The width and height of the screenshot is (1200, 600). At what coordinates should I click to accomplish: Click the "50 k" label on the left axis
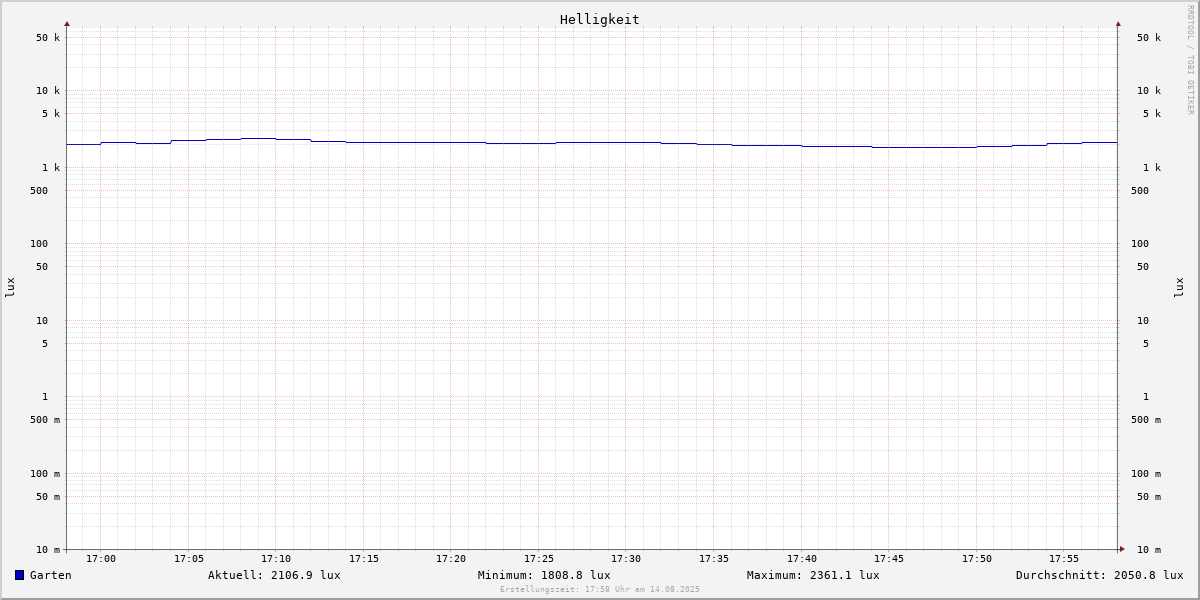tap(48, 38)
